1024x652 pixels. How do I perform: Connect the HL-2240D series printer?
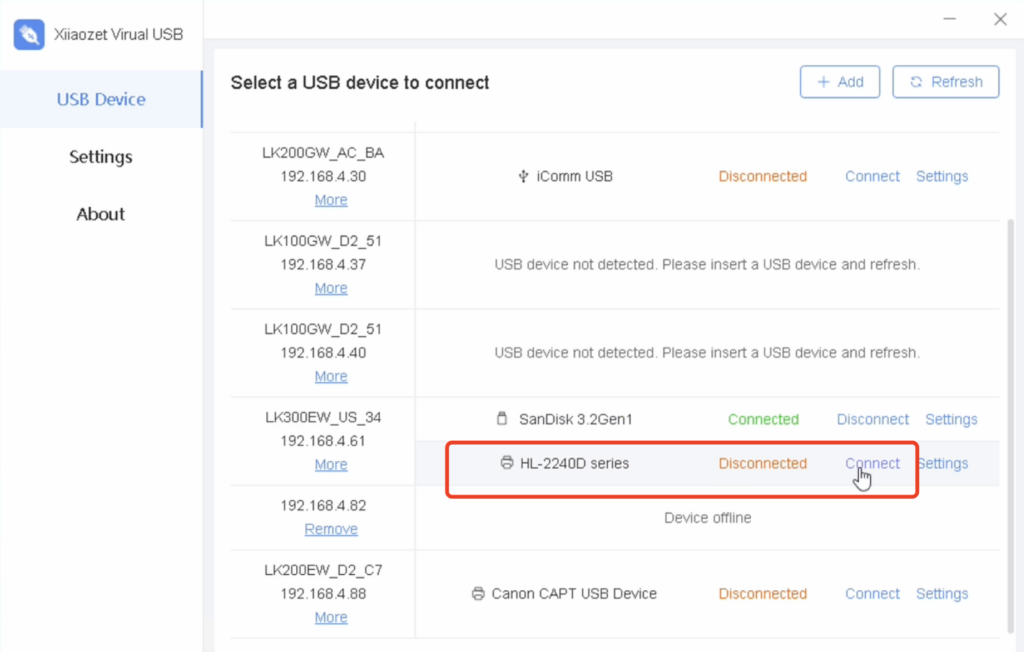(x=872, y=463)
